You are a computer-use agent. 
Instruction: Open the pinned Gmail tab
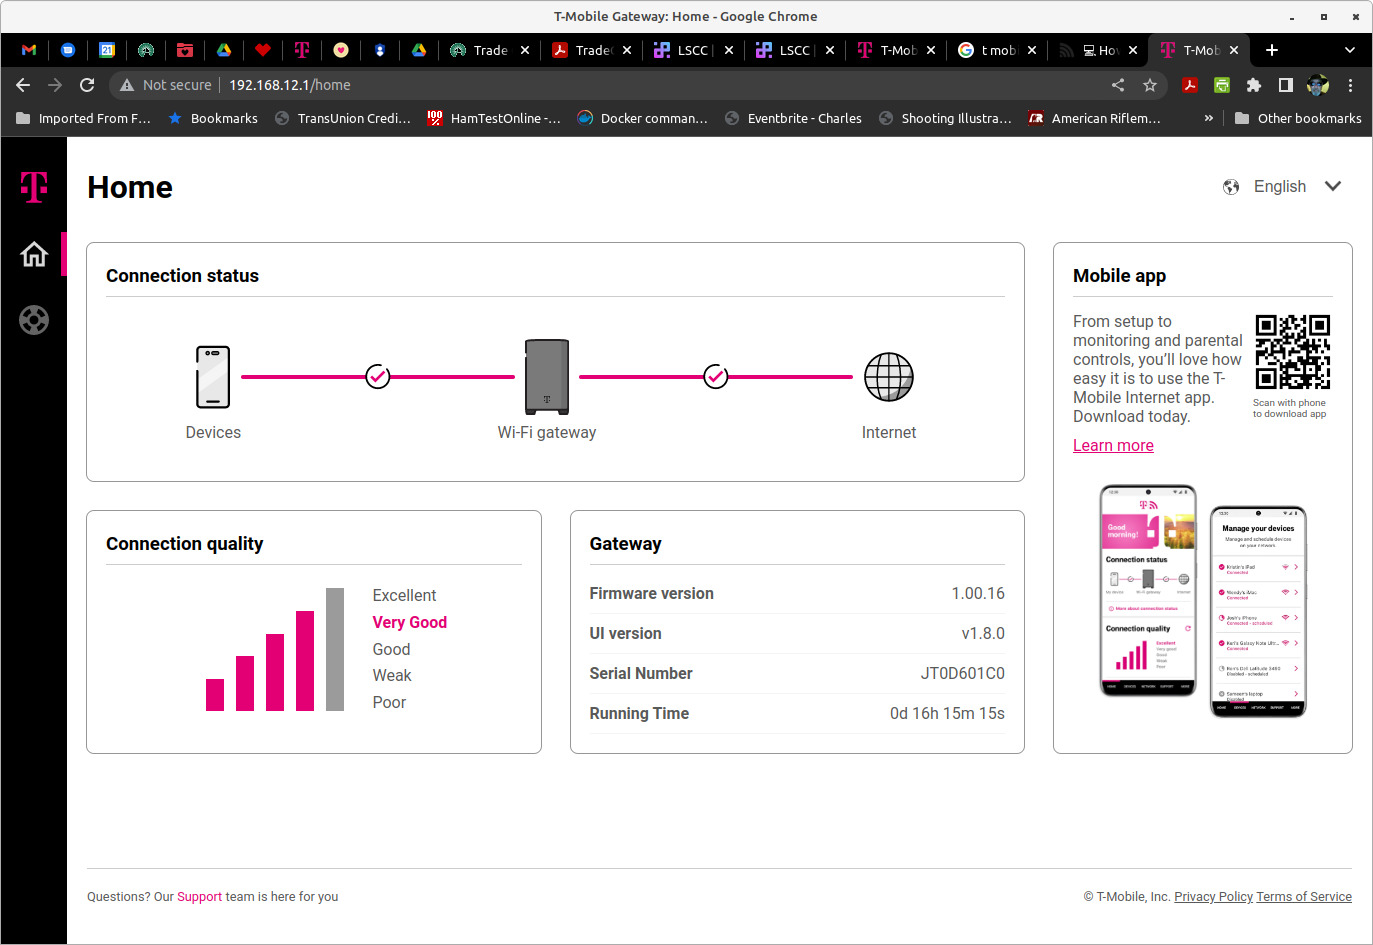pyautogui.click(x=29, y=50)
